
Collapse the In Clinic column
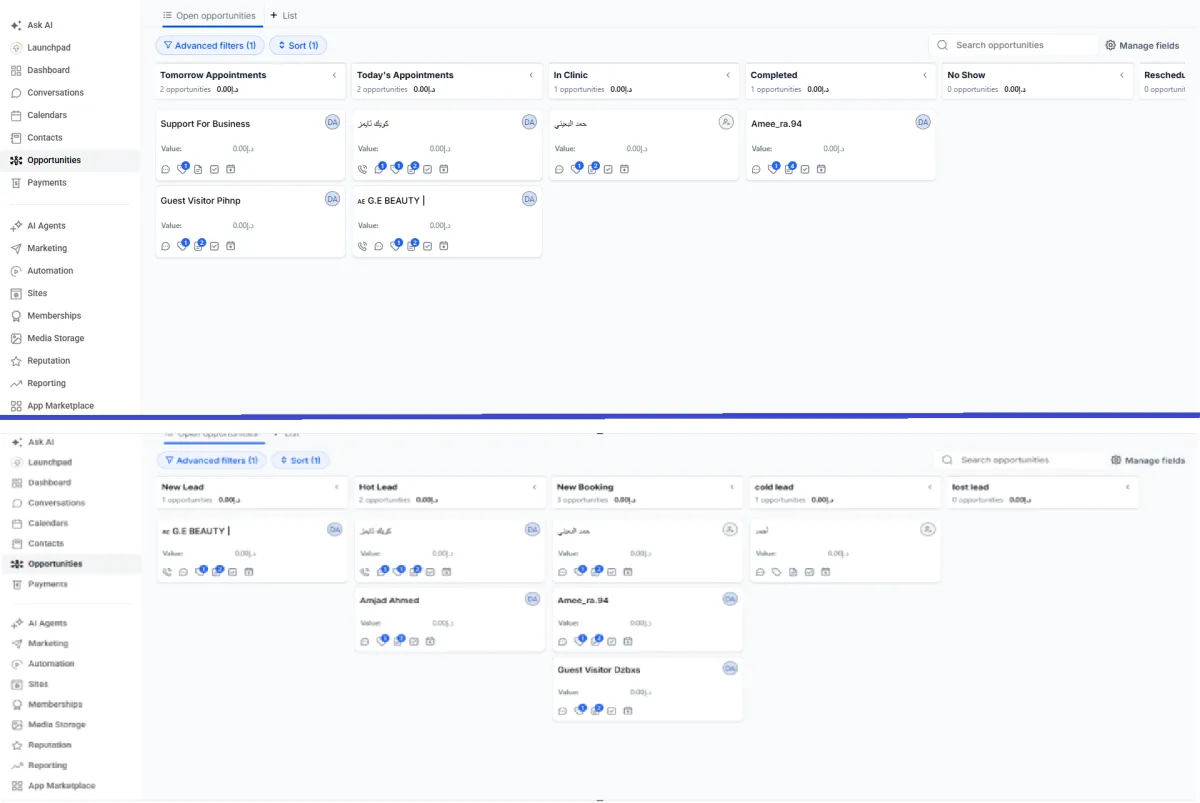728,75
